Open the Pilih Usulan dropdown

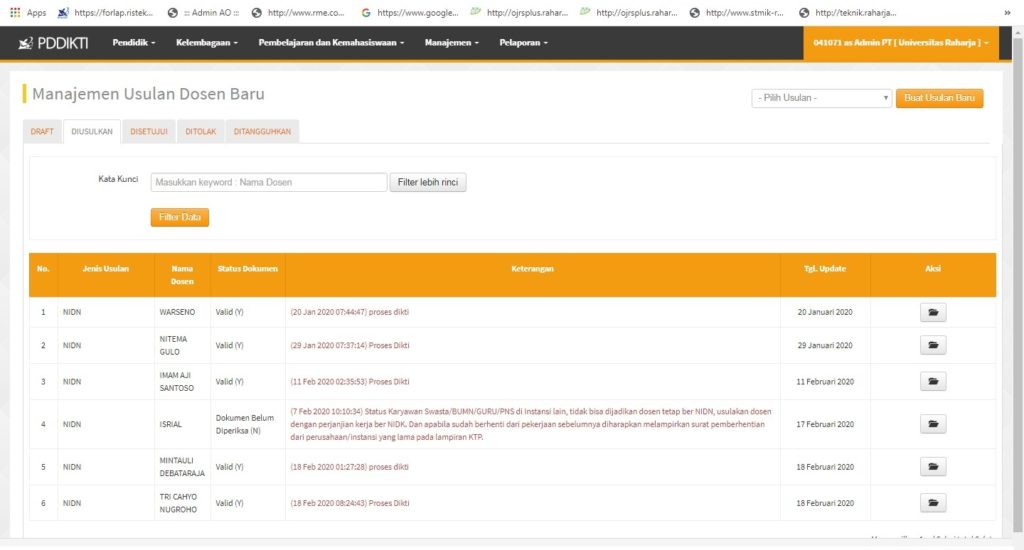[821, 98]
